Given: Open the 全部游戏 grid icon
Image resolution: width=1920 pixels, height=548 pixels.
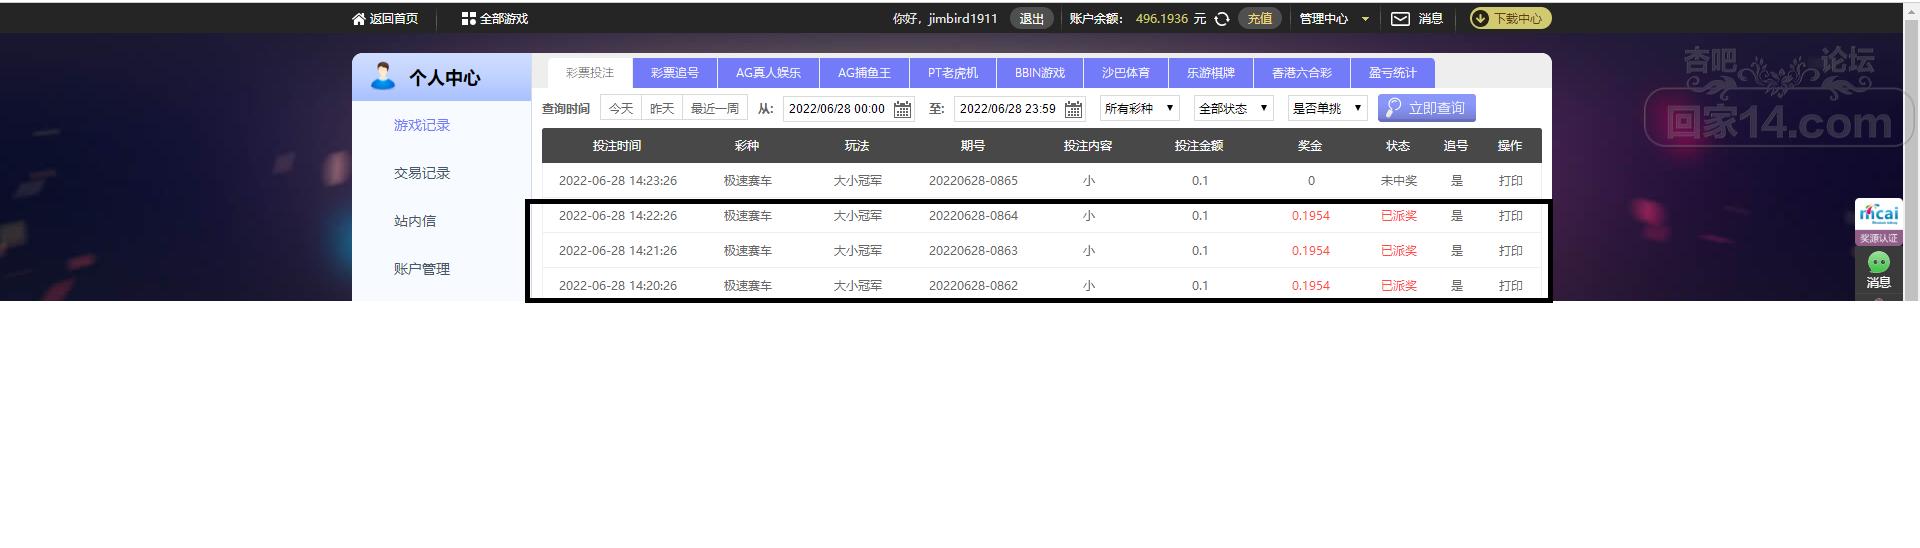Looking at the screenshot, I should [x=468, y=19].
